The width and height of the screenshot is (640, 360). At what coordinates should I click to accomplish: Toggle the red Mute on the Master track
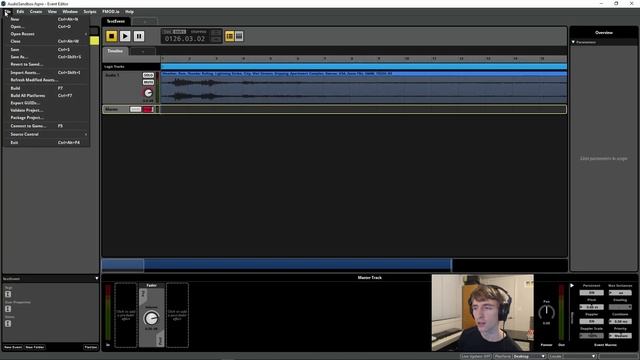148,109
